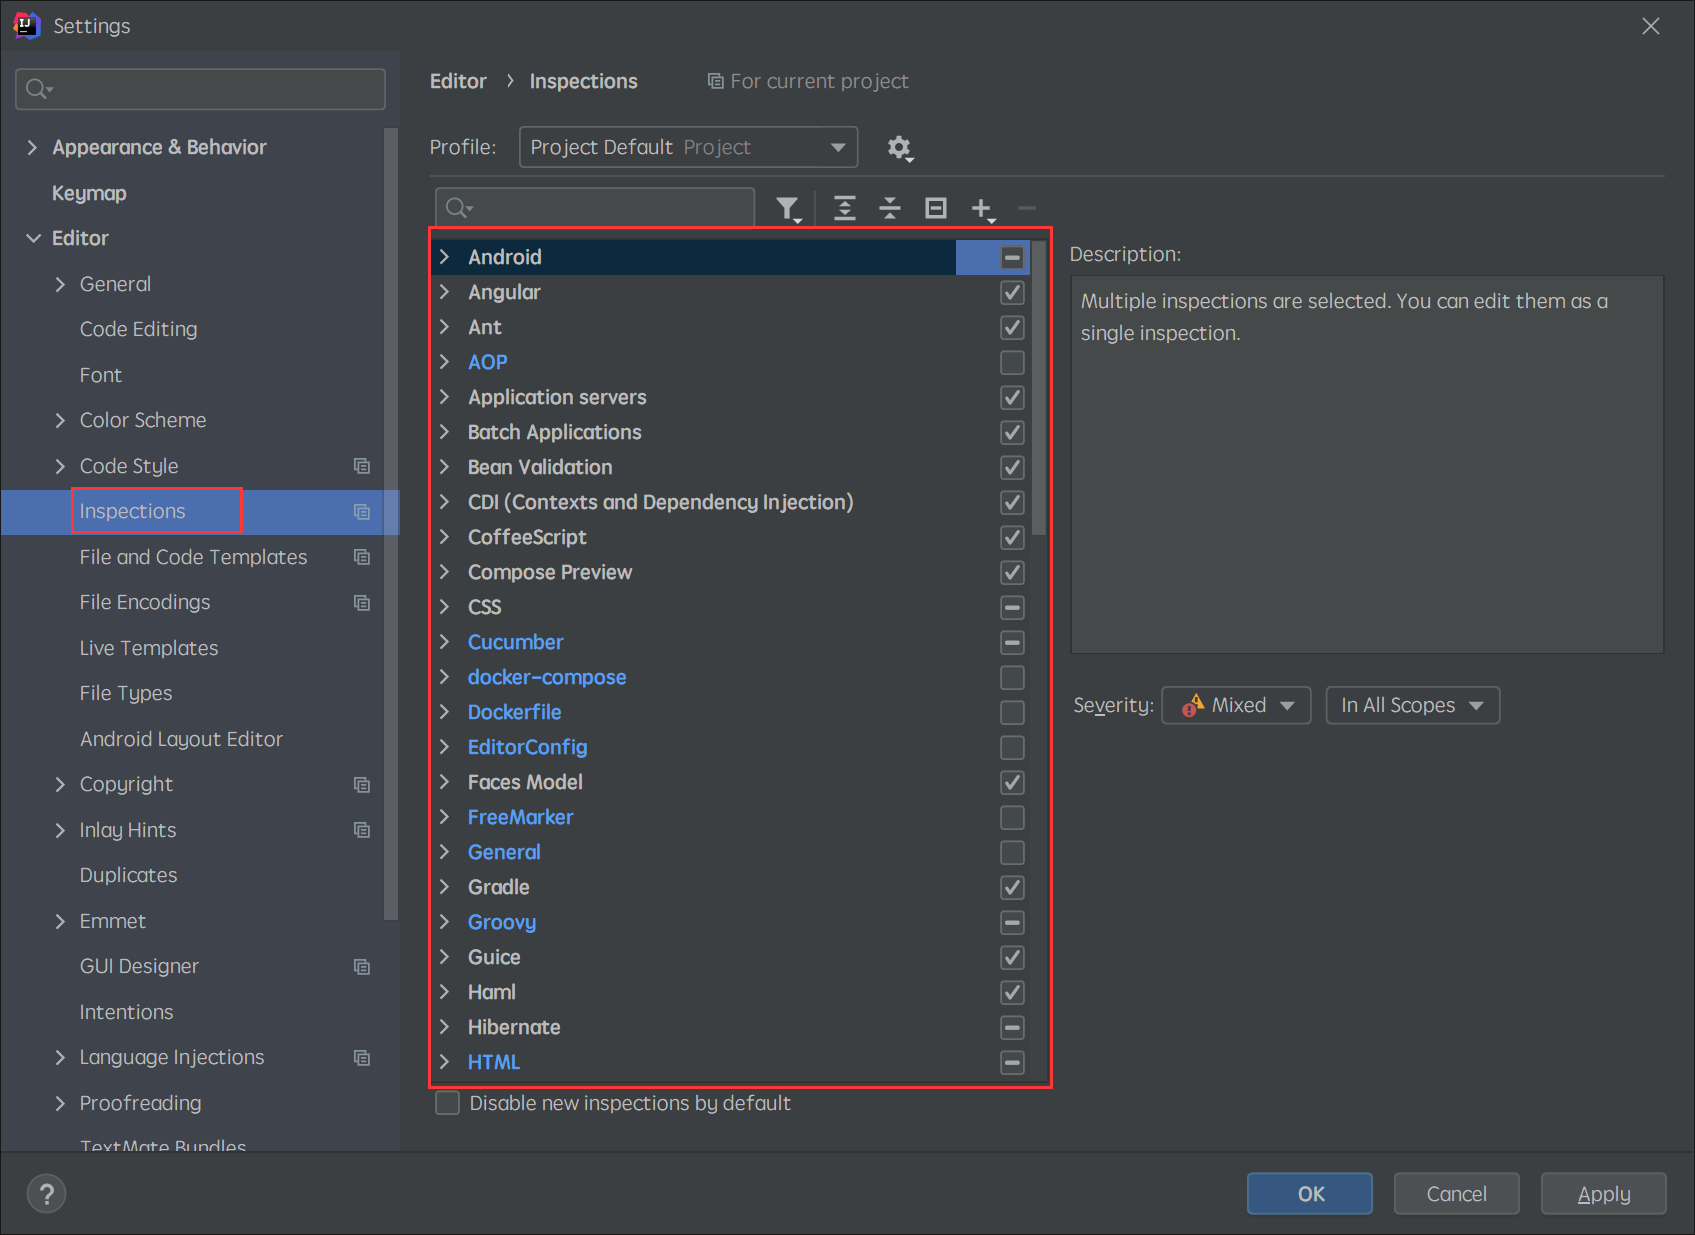Click the inspections list scrollbar

1039,390
